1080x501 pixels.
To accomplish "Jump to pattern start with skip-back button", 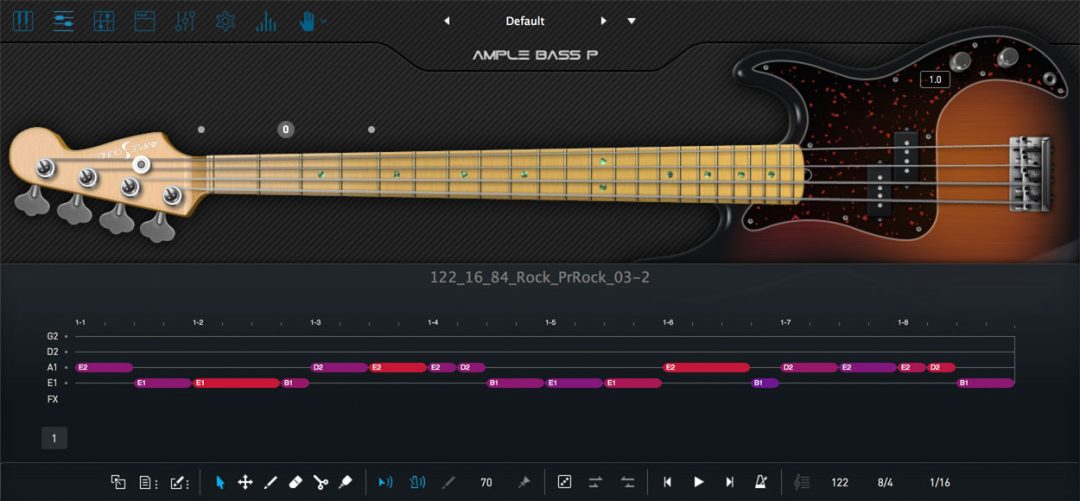I will pos(667,482).
